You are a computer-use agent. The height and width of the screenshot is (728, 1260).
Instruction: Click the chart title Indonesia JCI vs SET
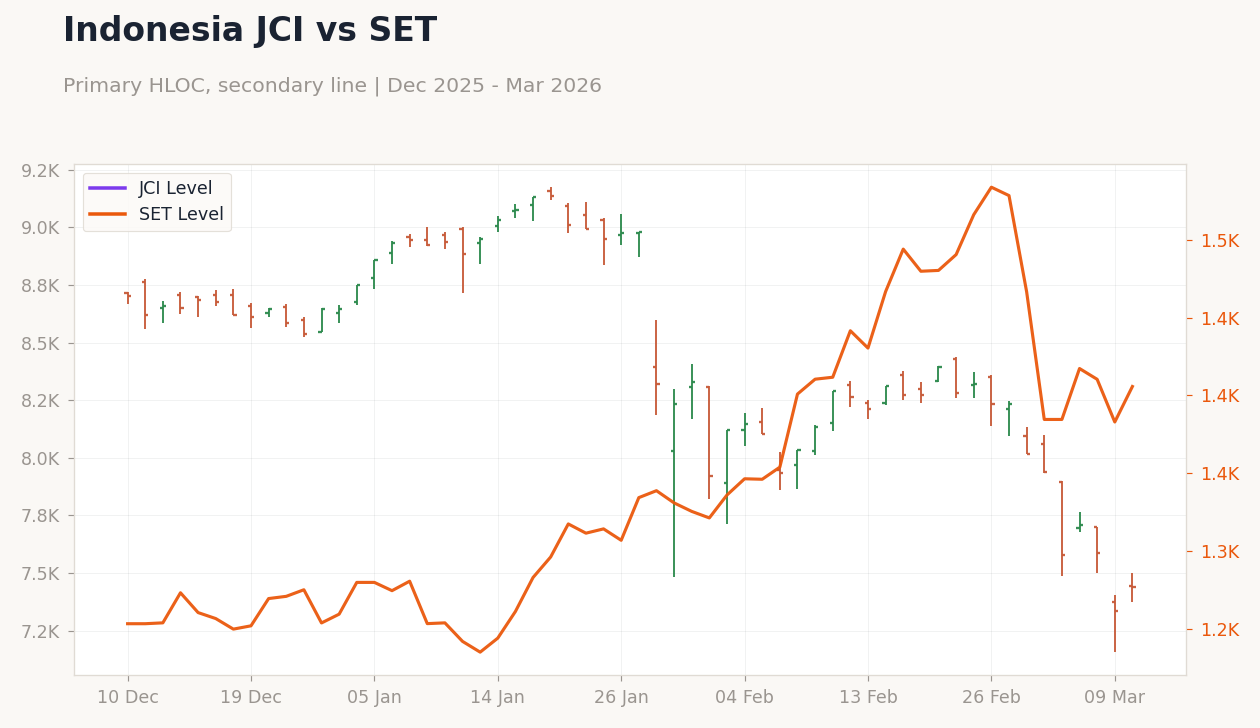250,31
